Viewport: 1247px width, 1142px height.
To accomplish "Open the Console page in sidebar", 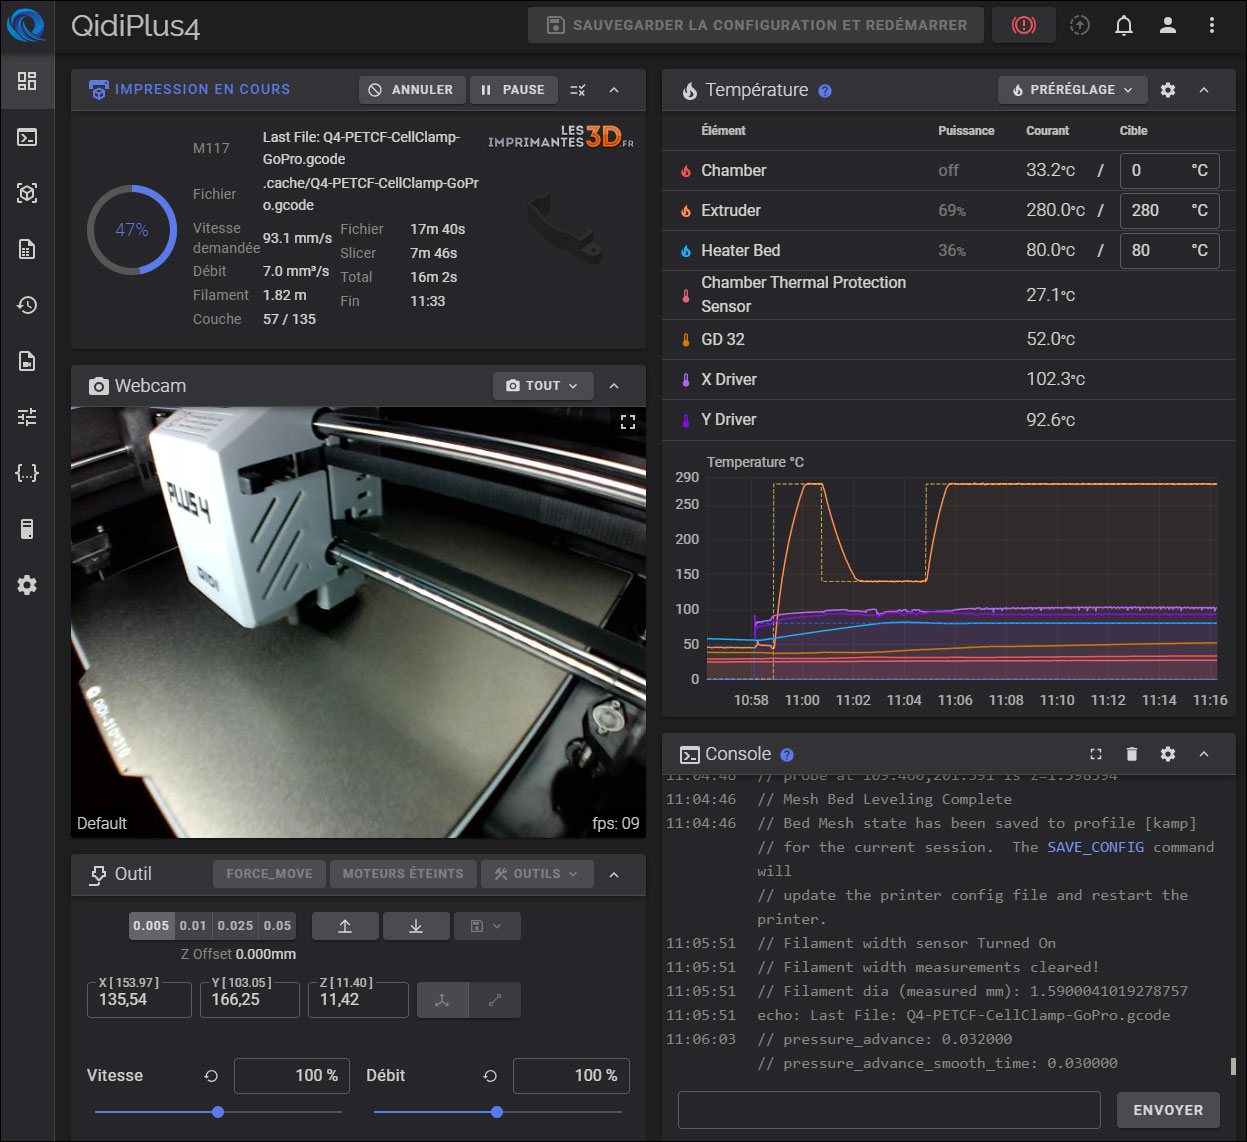I will click(27, 137).
